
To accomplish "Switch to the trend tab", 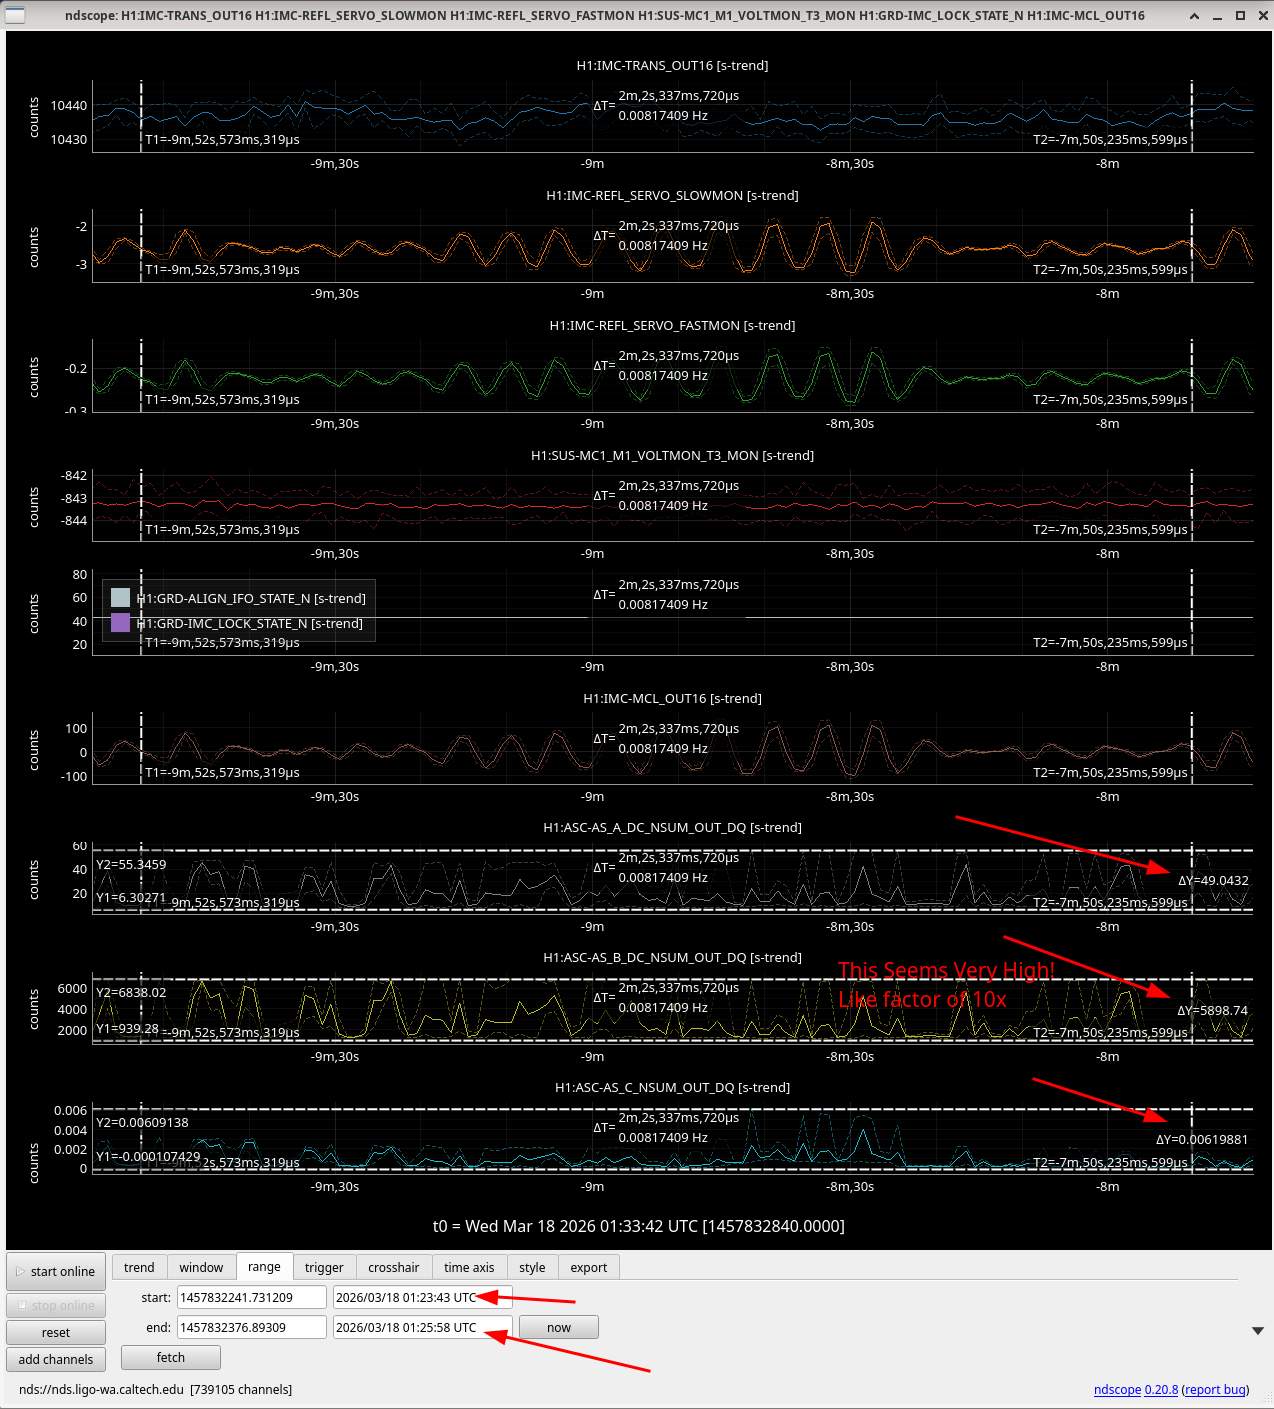I will click(139, 1267).
